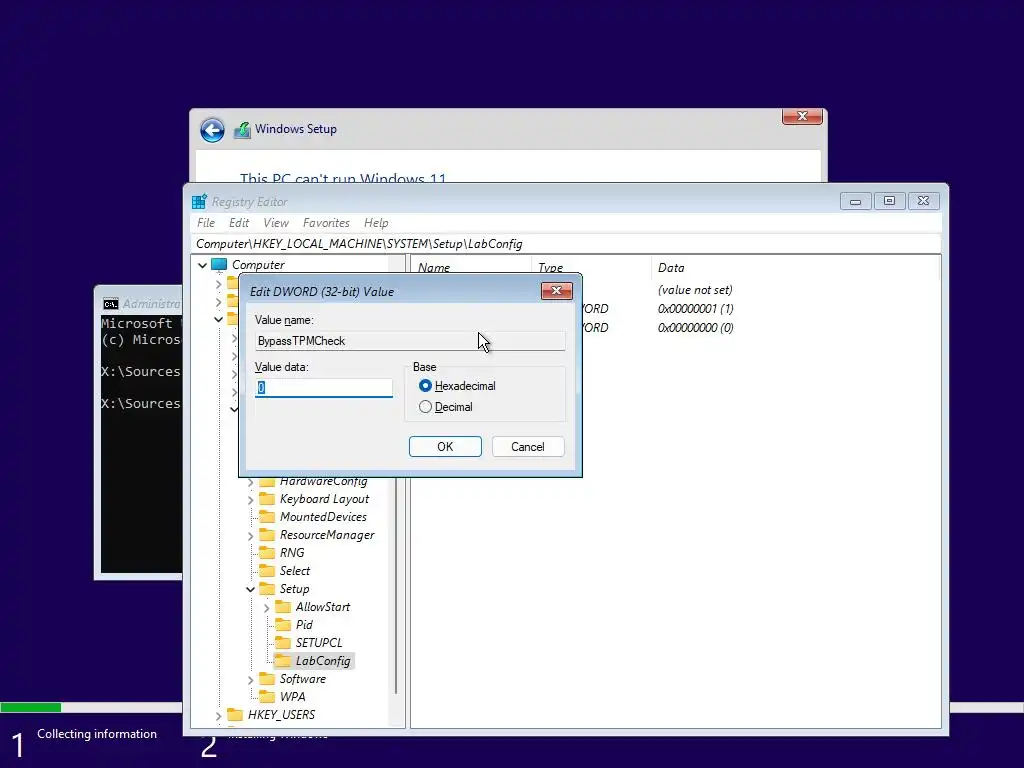Expand the AllowStart key
The height and width of the screenshot is (768, 1024).
(266, 608)
